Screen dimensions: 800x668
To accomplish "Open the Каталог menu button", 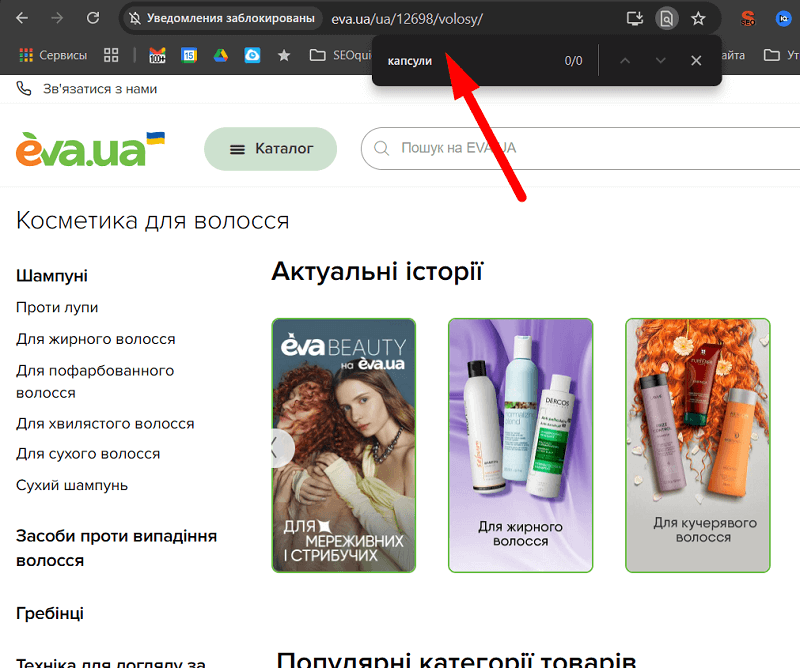I will (x=270, y=149).
